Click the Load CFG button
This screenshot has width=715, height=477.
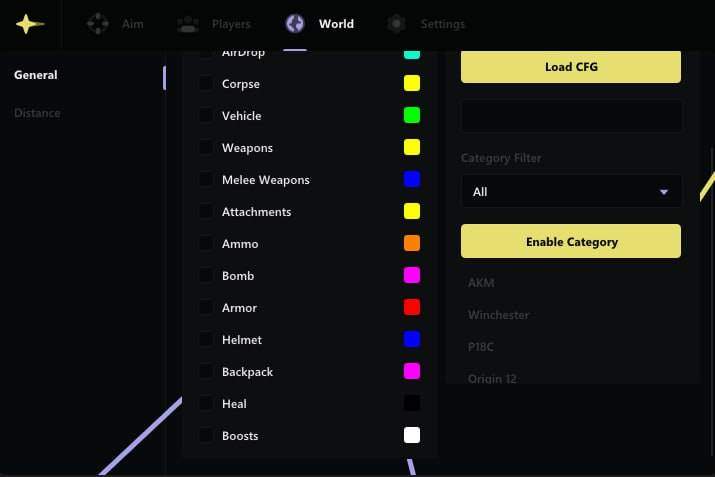[571, 67]
